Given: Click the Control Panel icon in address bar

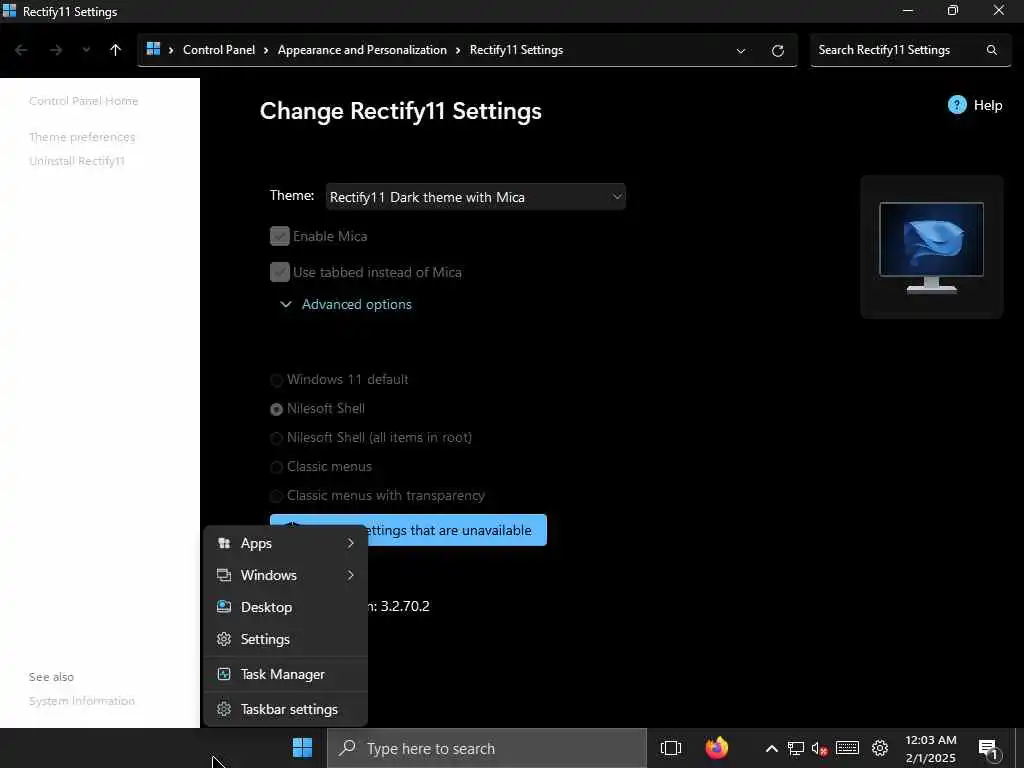Looking at the screenshot, I should pyautogui.click(x=153, y=49).
